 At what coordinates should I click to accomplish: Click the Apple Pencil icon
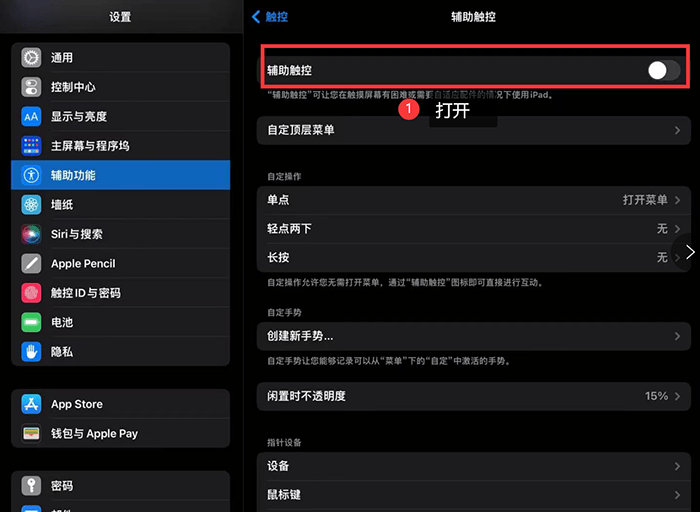pyautogui.click(x=31, y=264)
